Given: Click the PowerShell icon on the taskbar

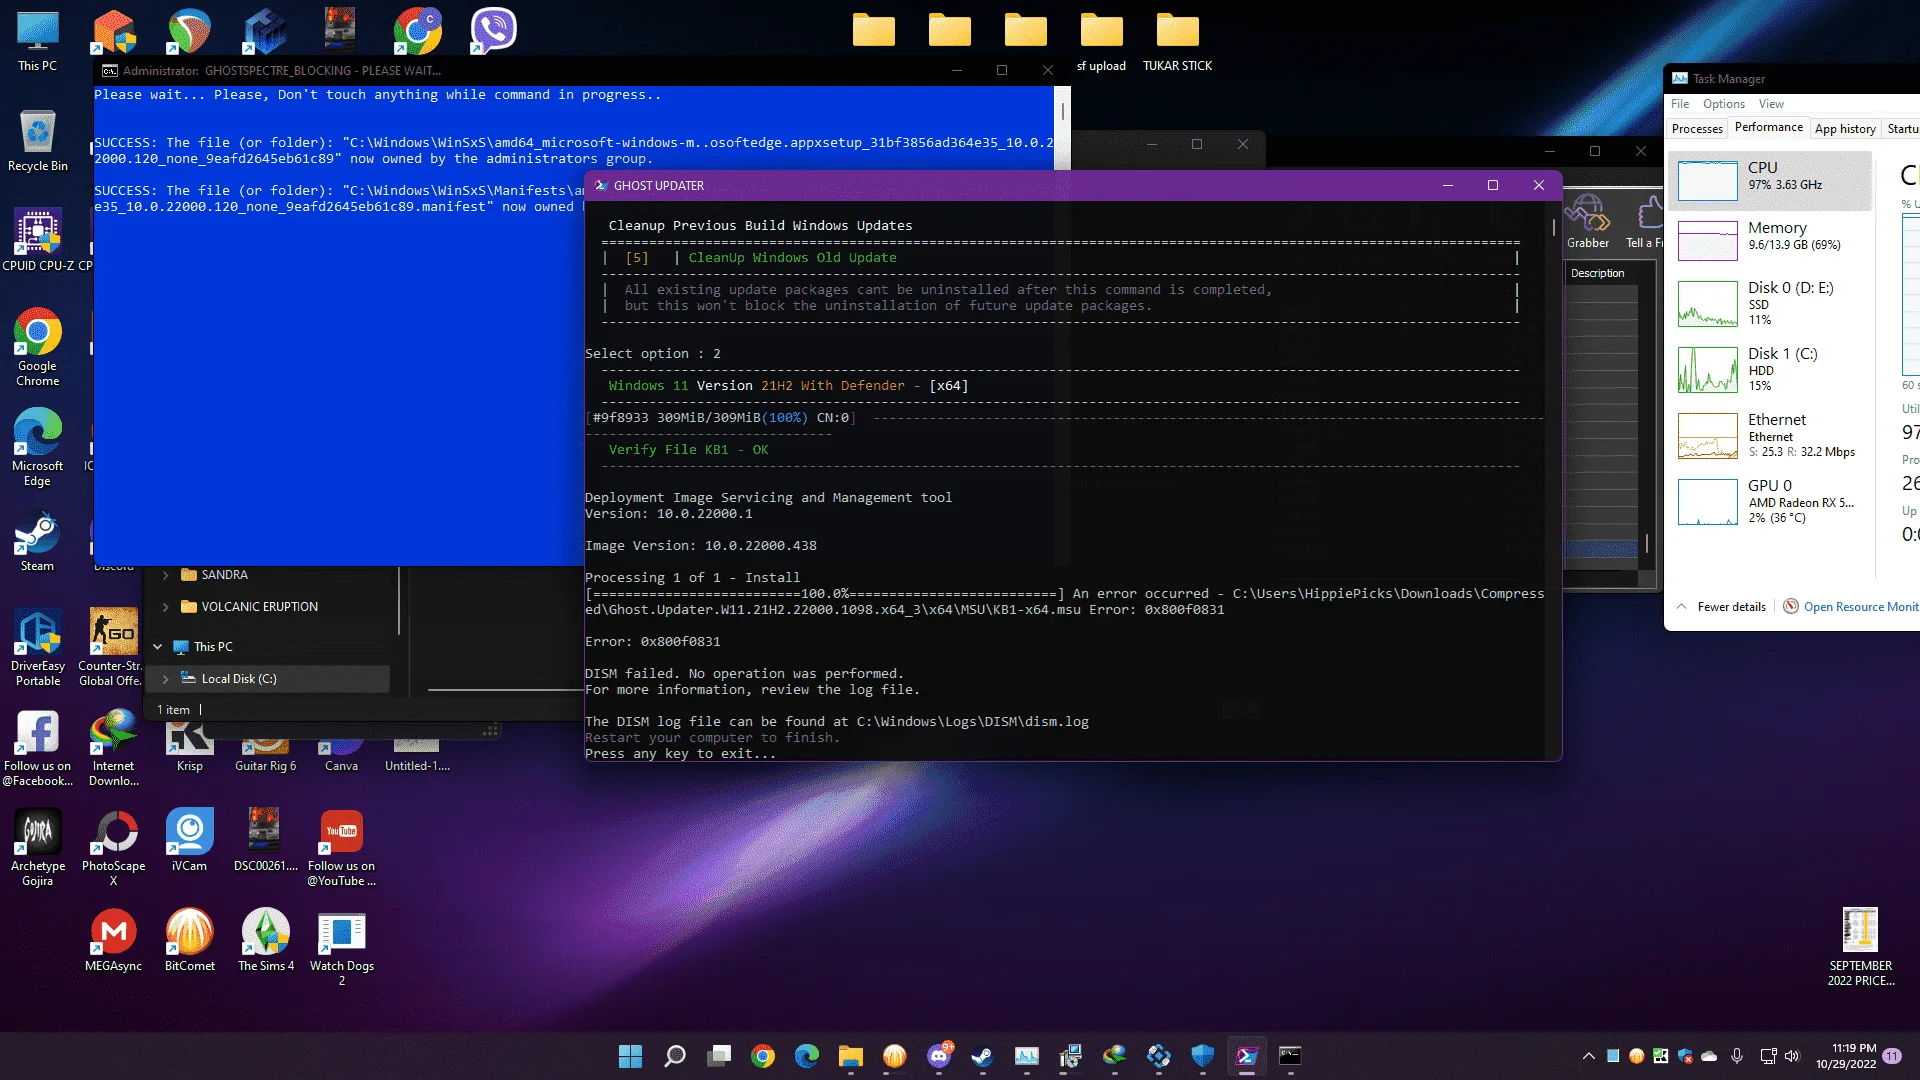Looking at the screenshot, I should [x=1247, y=1056].
